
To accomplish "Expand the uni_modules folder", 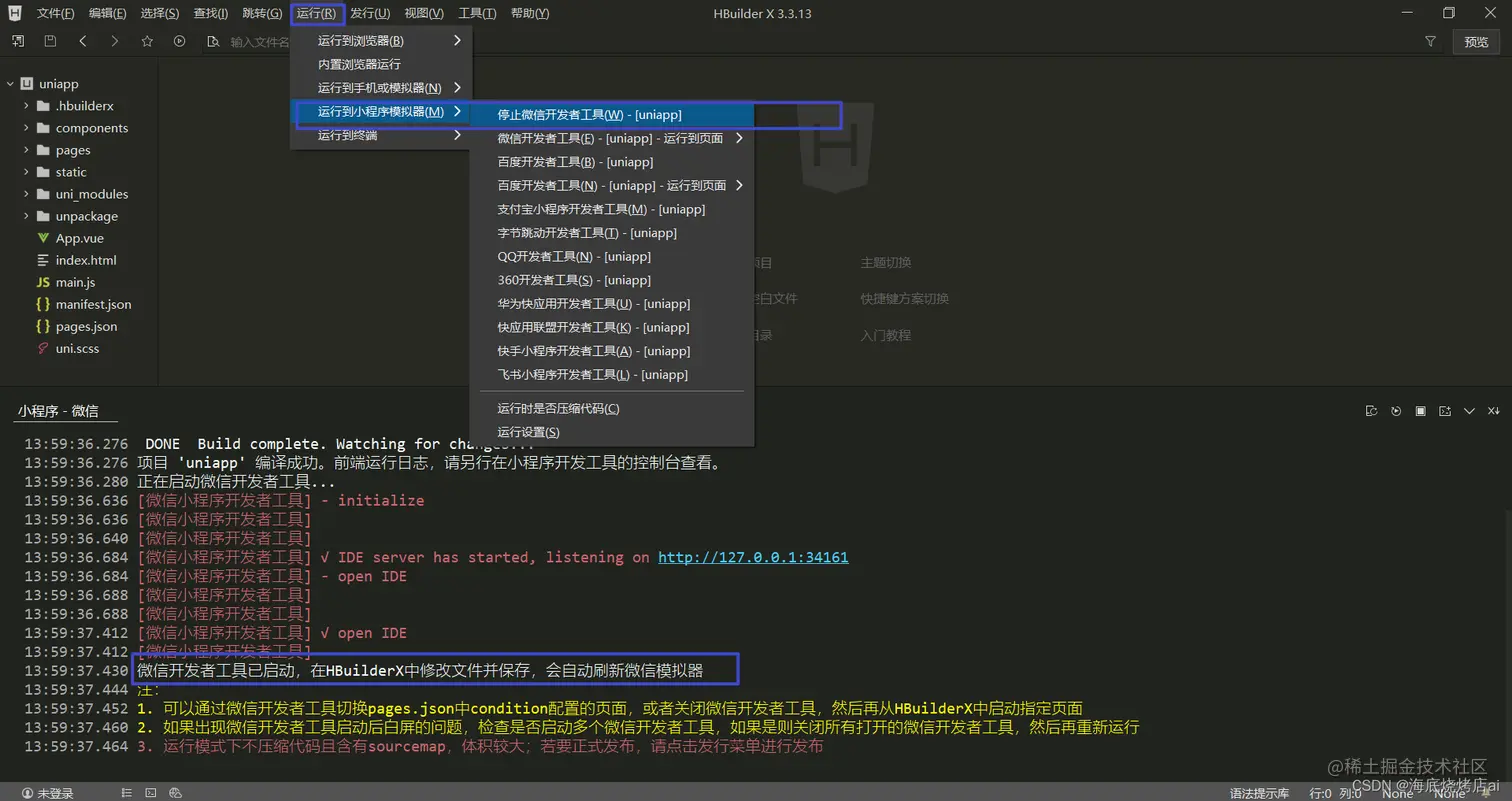I will coord(26,194).
